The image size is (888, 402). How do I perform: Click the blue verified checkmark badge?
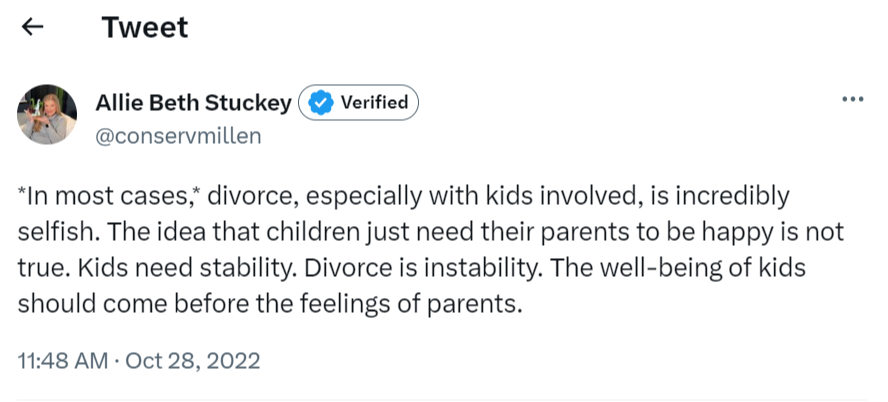(319, 102)
